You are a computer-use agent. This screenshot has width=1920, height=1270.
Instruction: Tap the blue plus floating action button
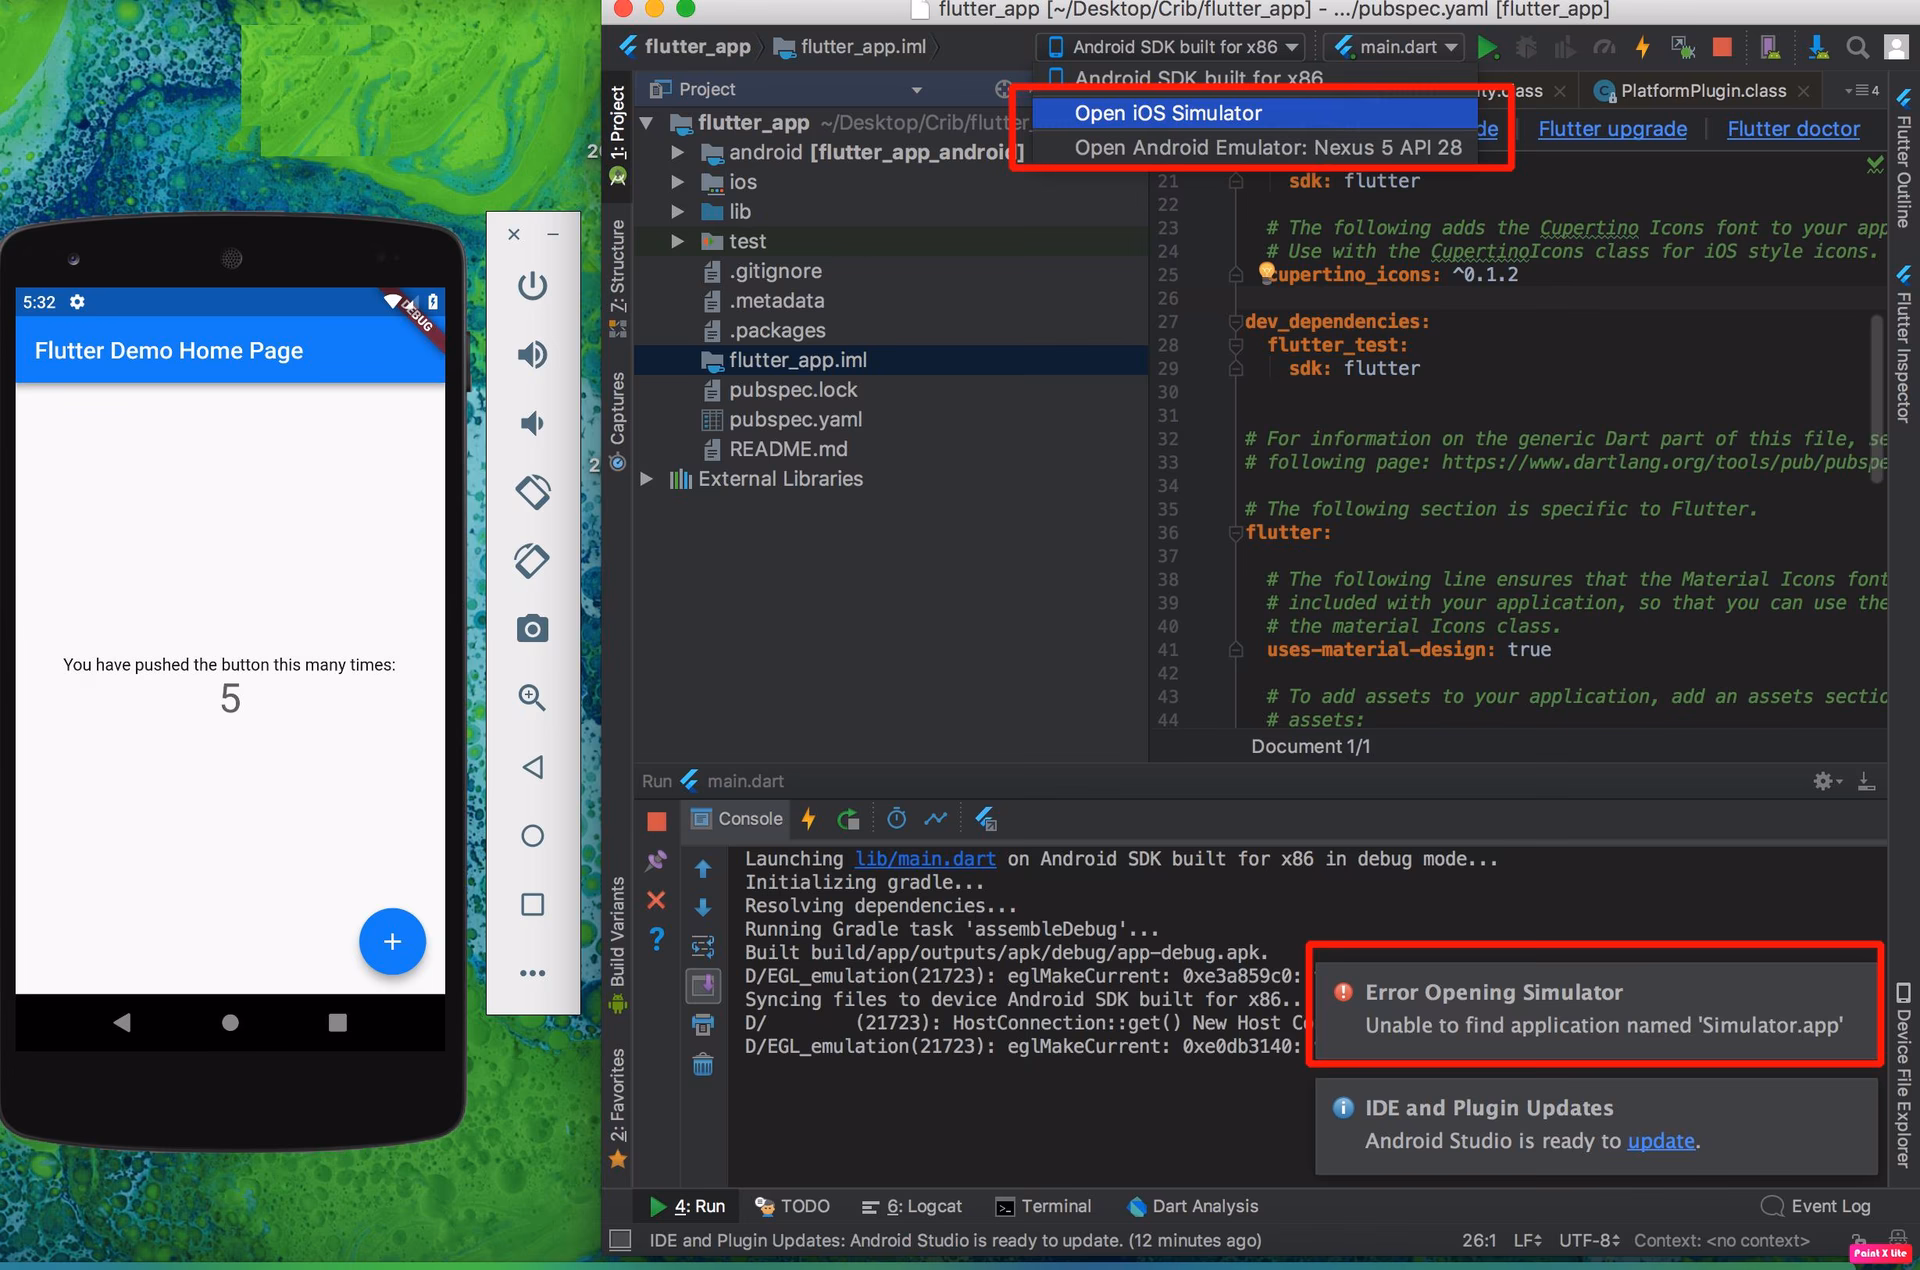pyautogui.click(x=392, y=941)
